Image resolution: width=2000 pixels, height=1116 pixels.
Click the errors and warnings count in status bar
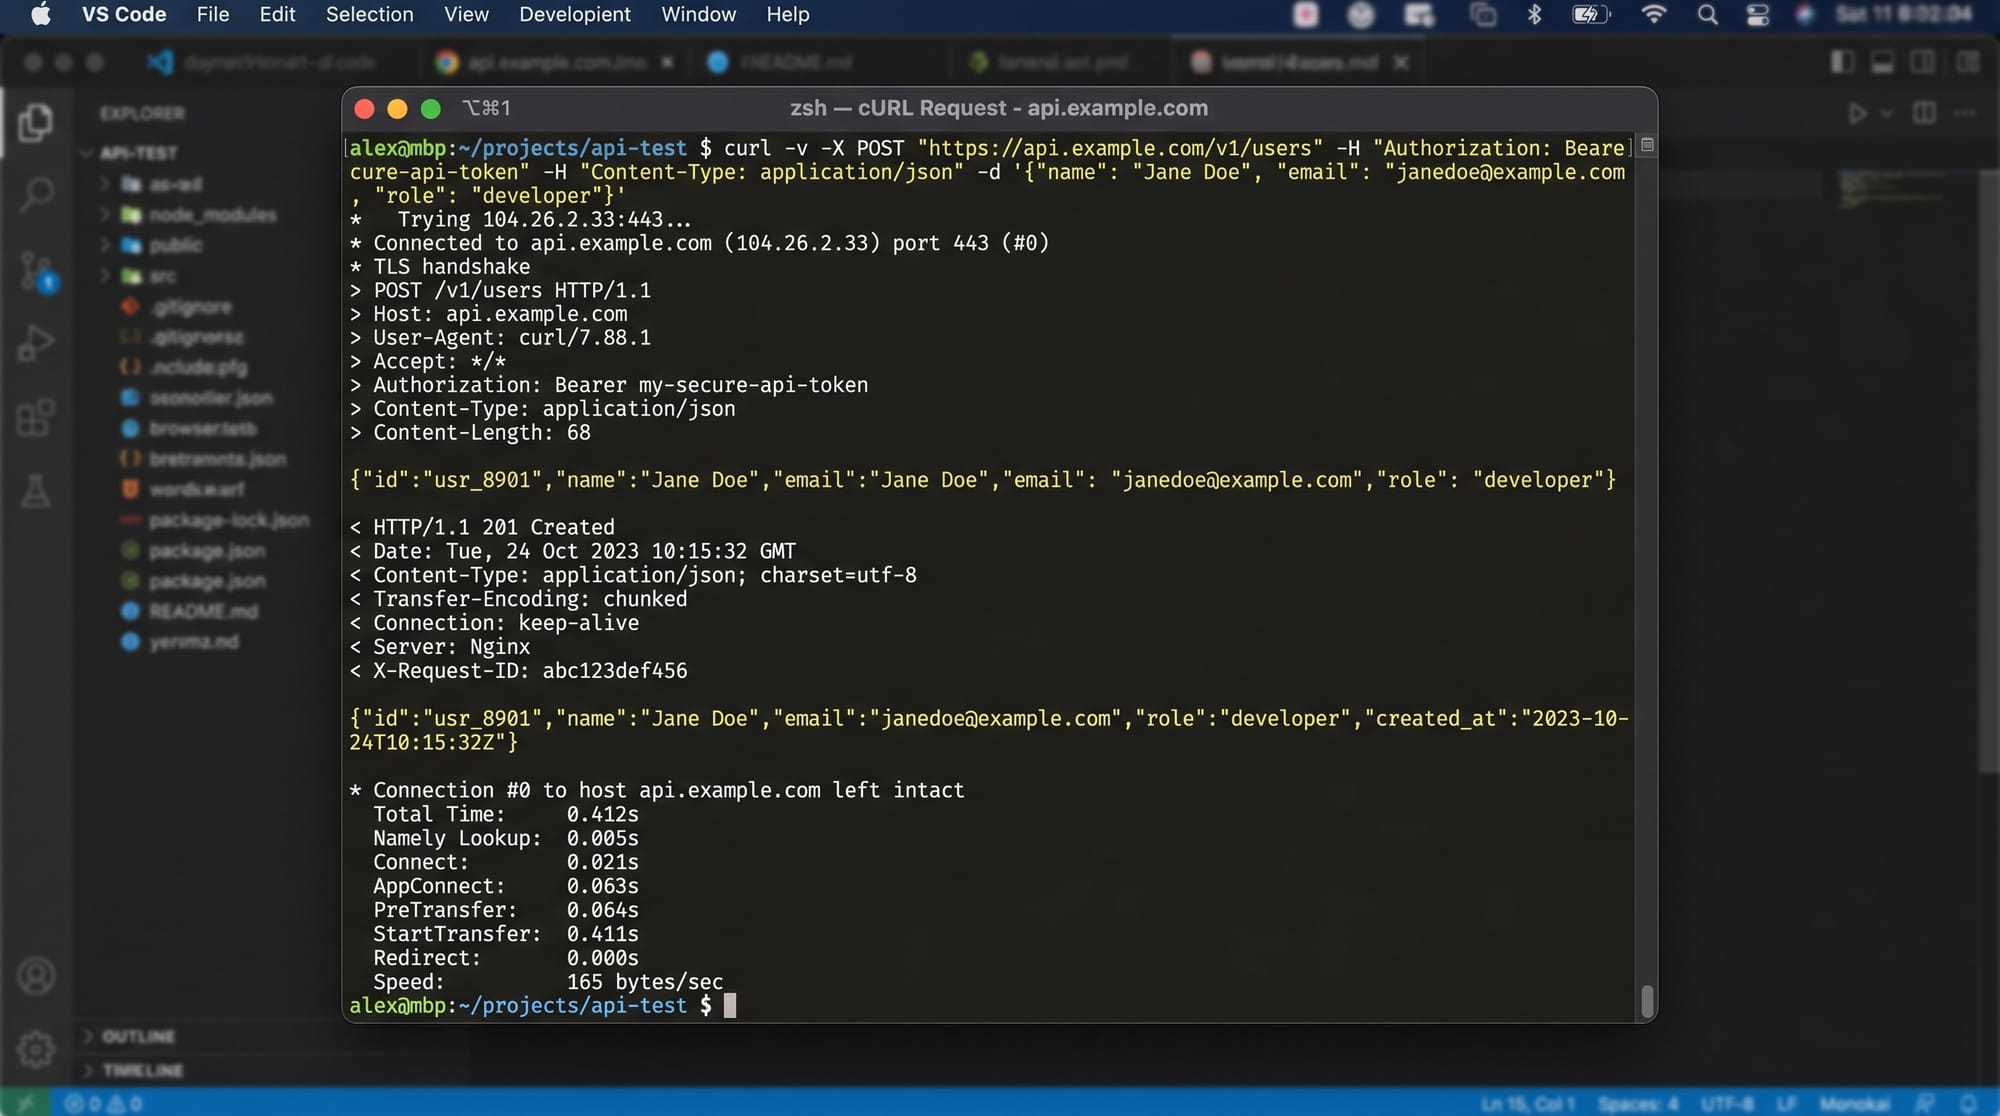coord(104,1103)
